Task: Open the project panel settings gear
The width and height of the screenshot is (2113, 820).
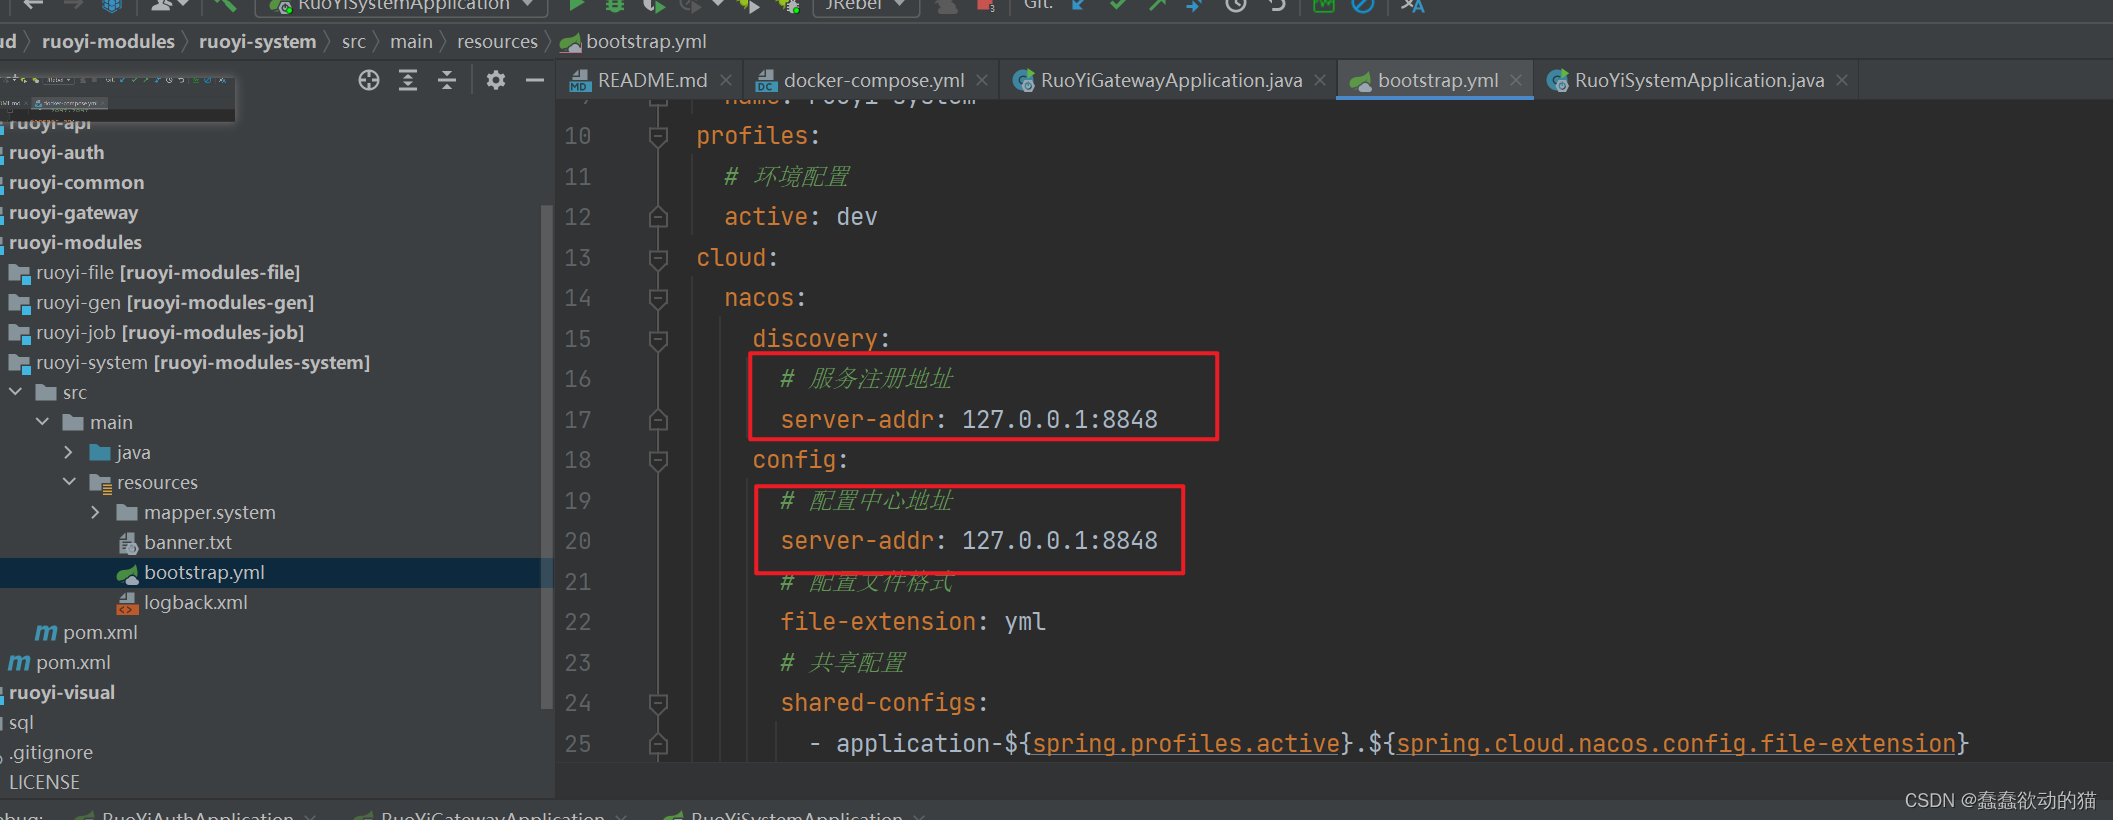Action: pyautogui.click(x=495, y=80)
